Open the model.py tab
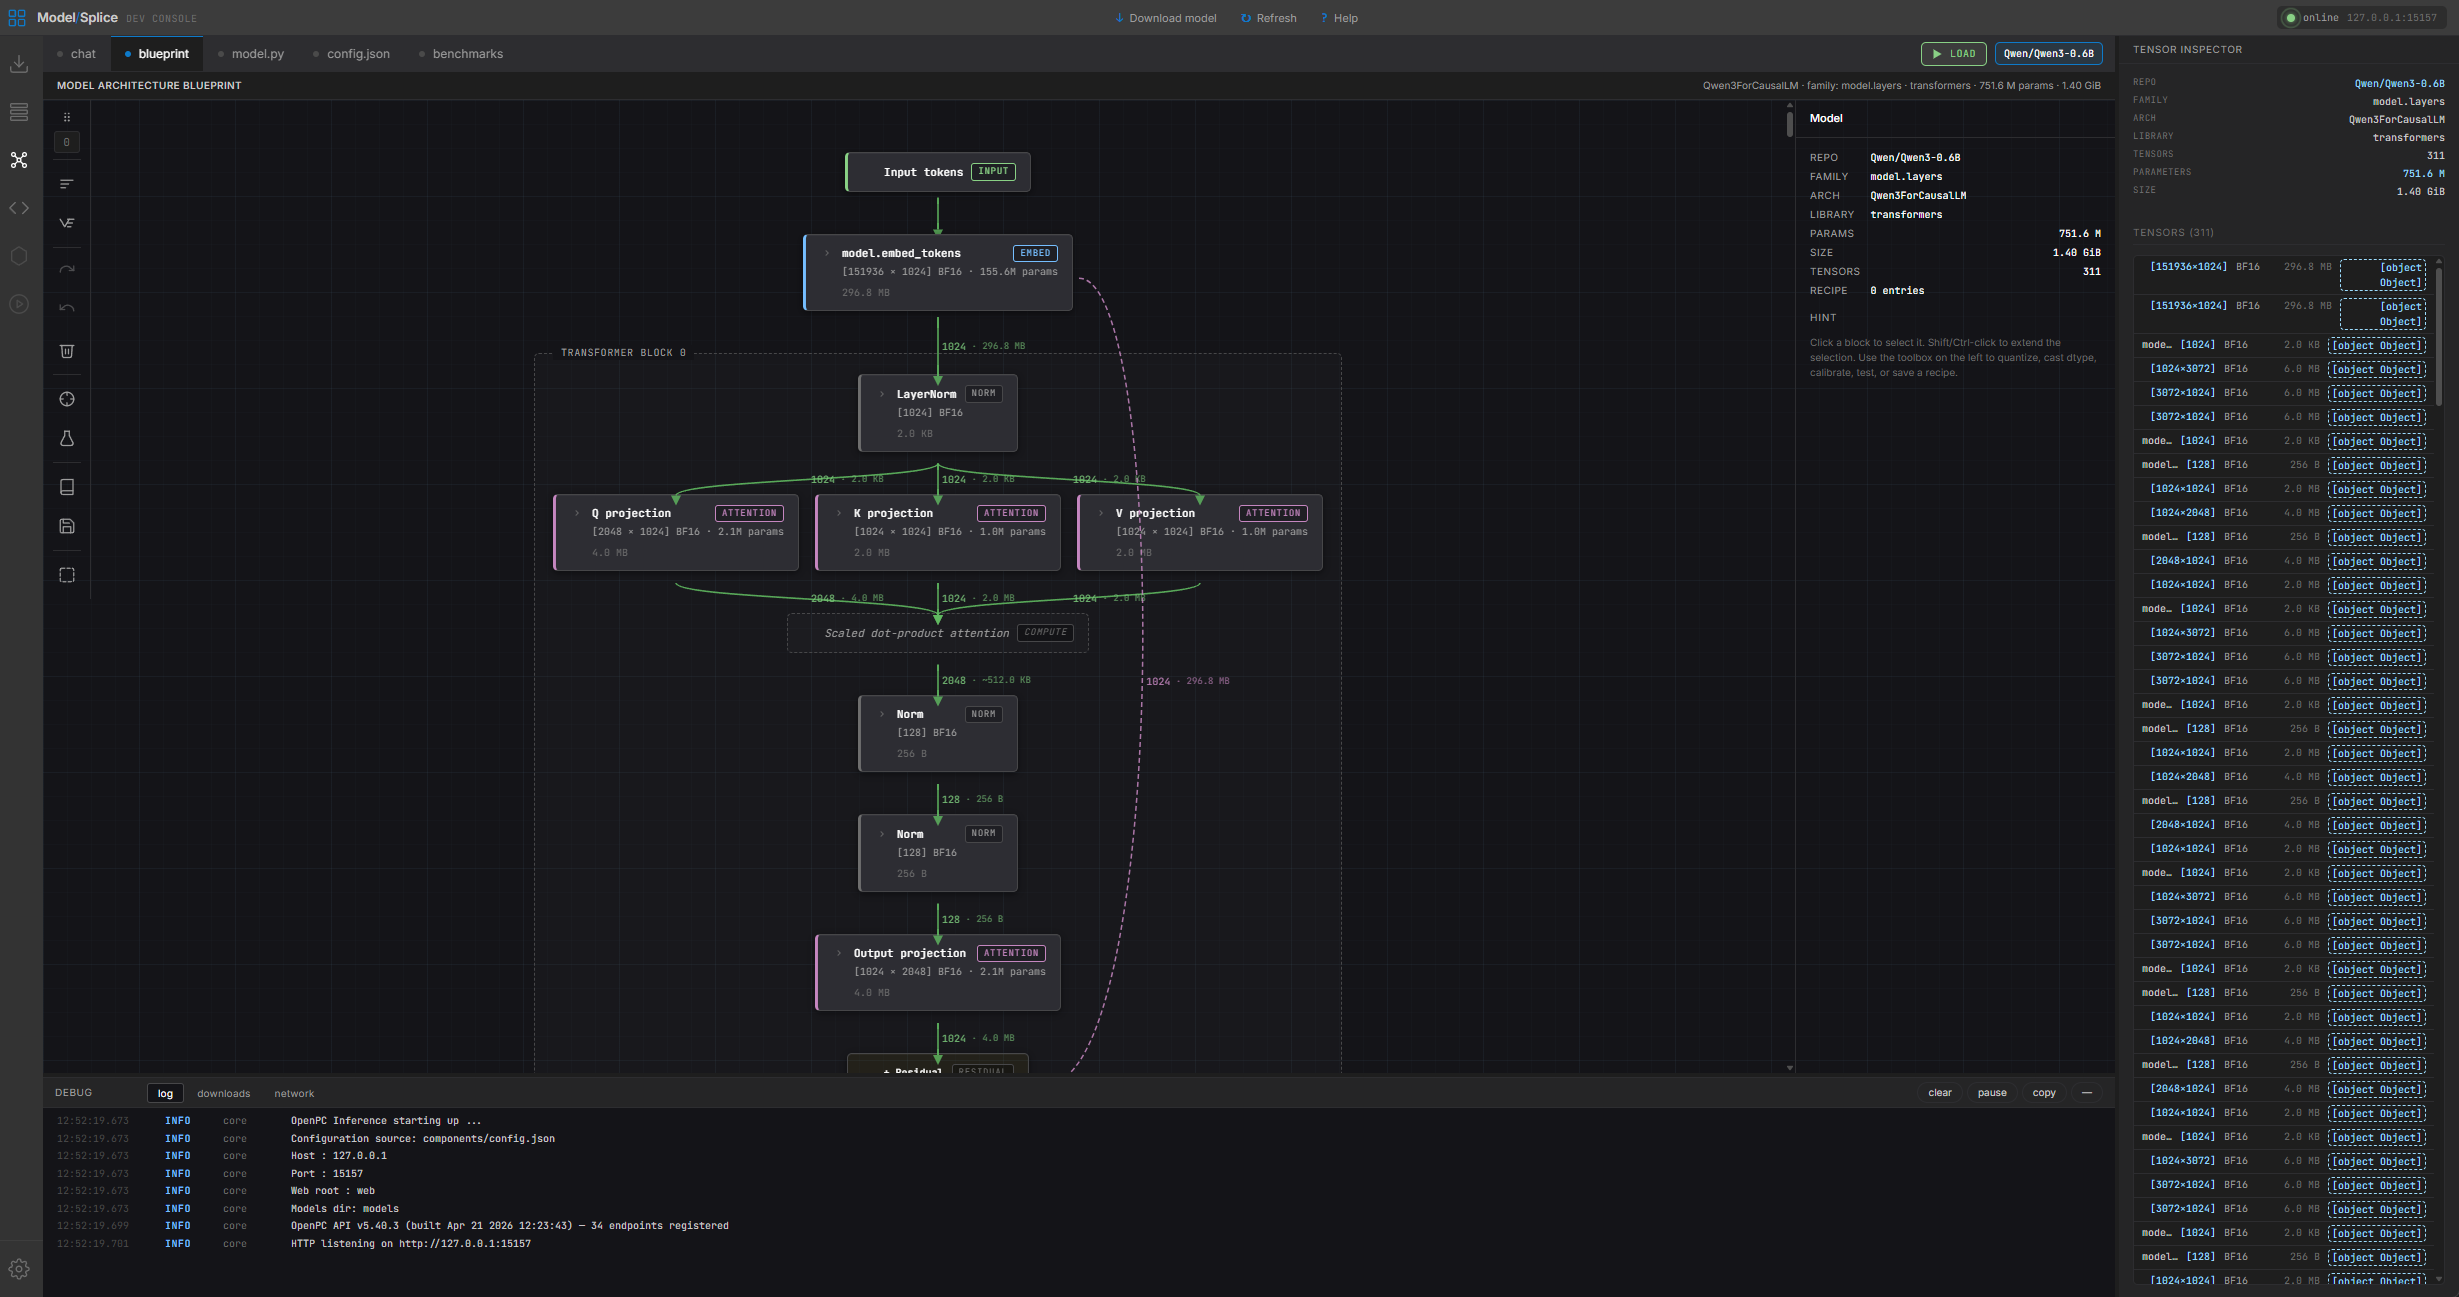2459x1297 pixels. pyautogui.click(x=251, y=54)
